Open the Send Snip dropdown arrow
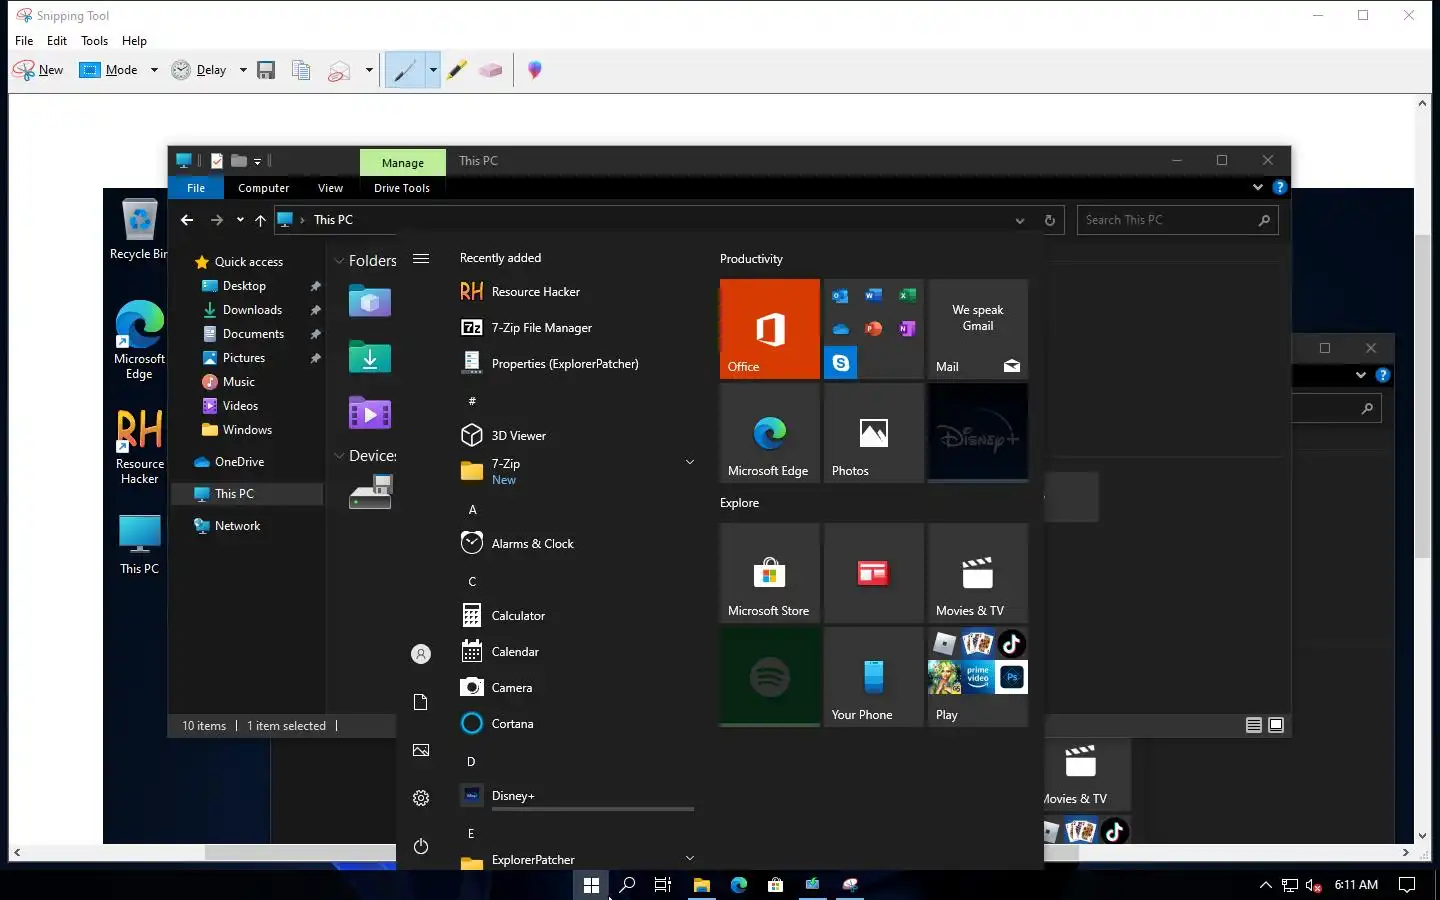Screen dimensions: 1440x900 click(369, 70)
